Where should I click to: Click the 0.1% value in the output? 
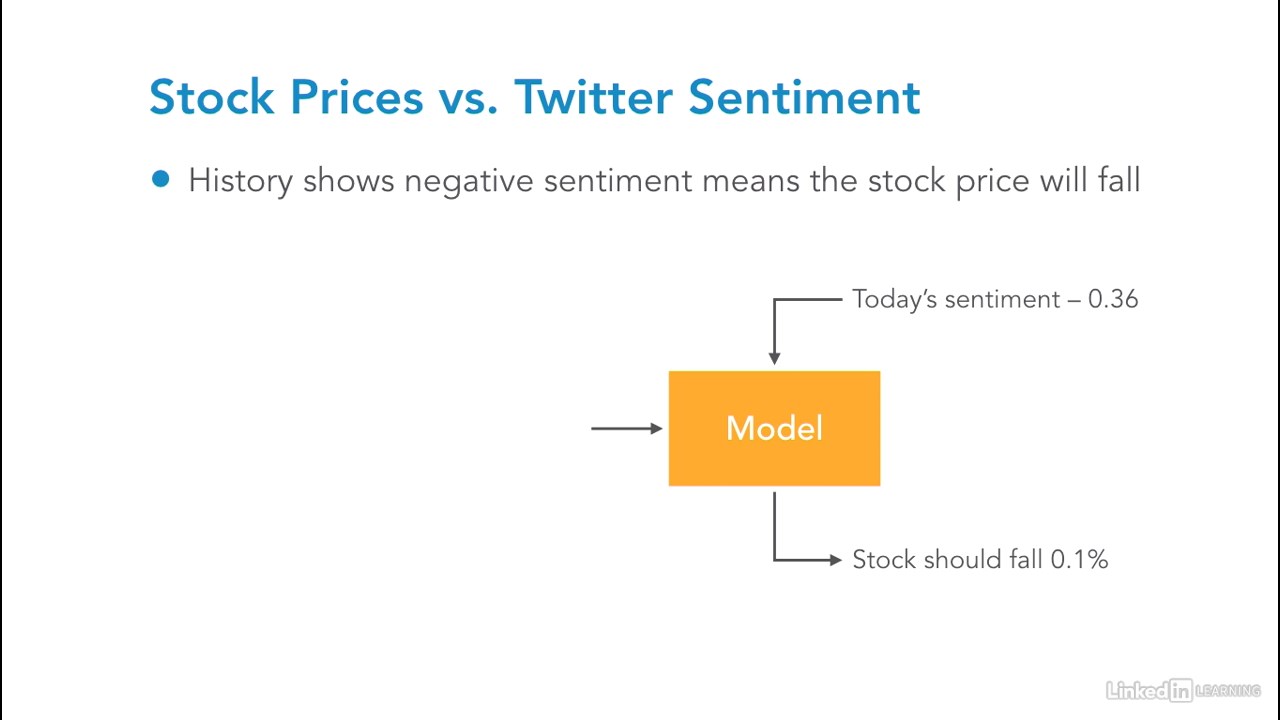tap(1079, 559)
